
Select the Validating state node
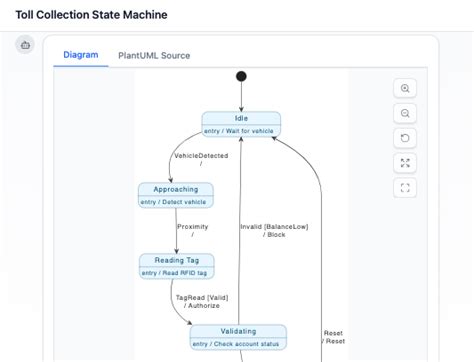pos(238,337)
